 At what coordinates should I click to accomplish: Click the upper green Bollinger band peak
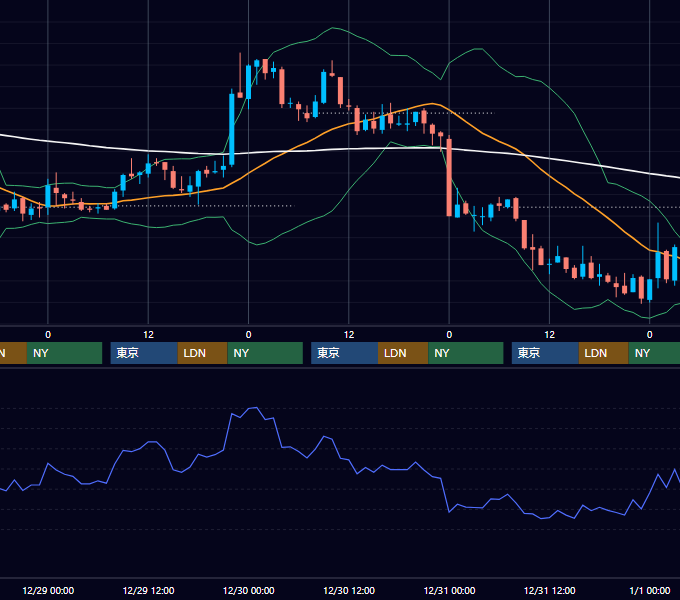(x=333, y=28)
